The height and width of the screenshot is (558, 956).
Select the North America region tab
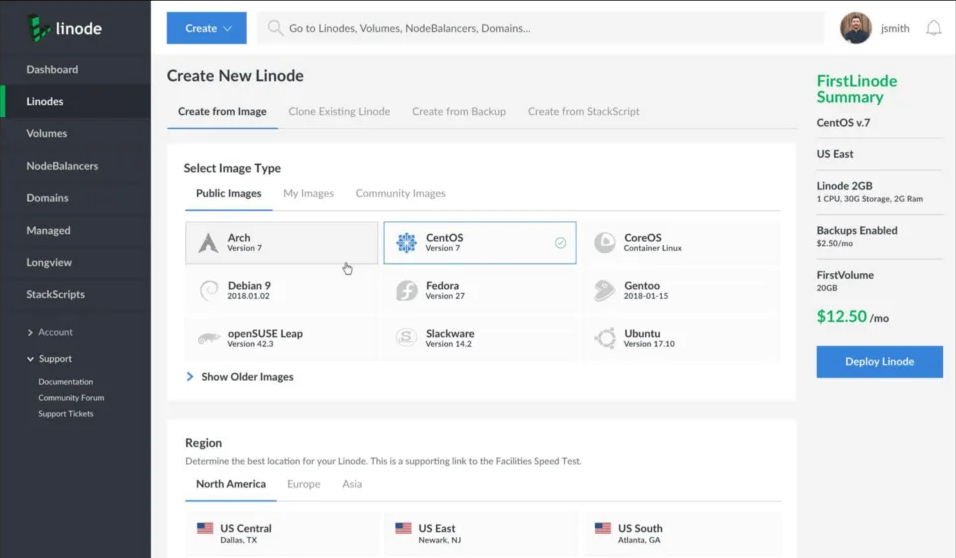[x=231, y=484]
